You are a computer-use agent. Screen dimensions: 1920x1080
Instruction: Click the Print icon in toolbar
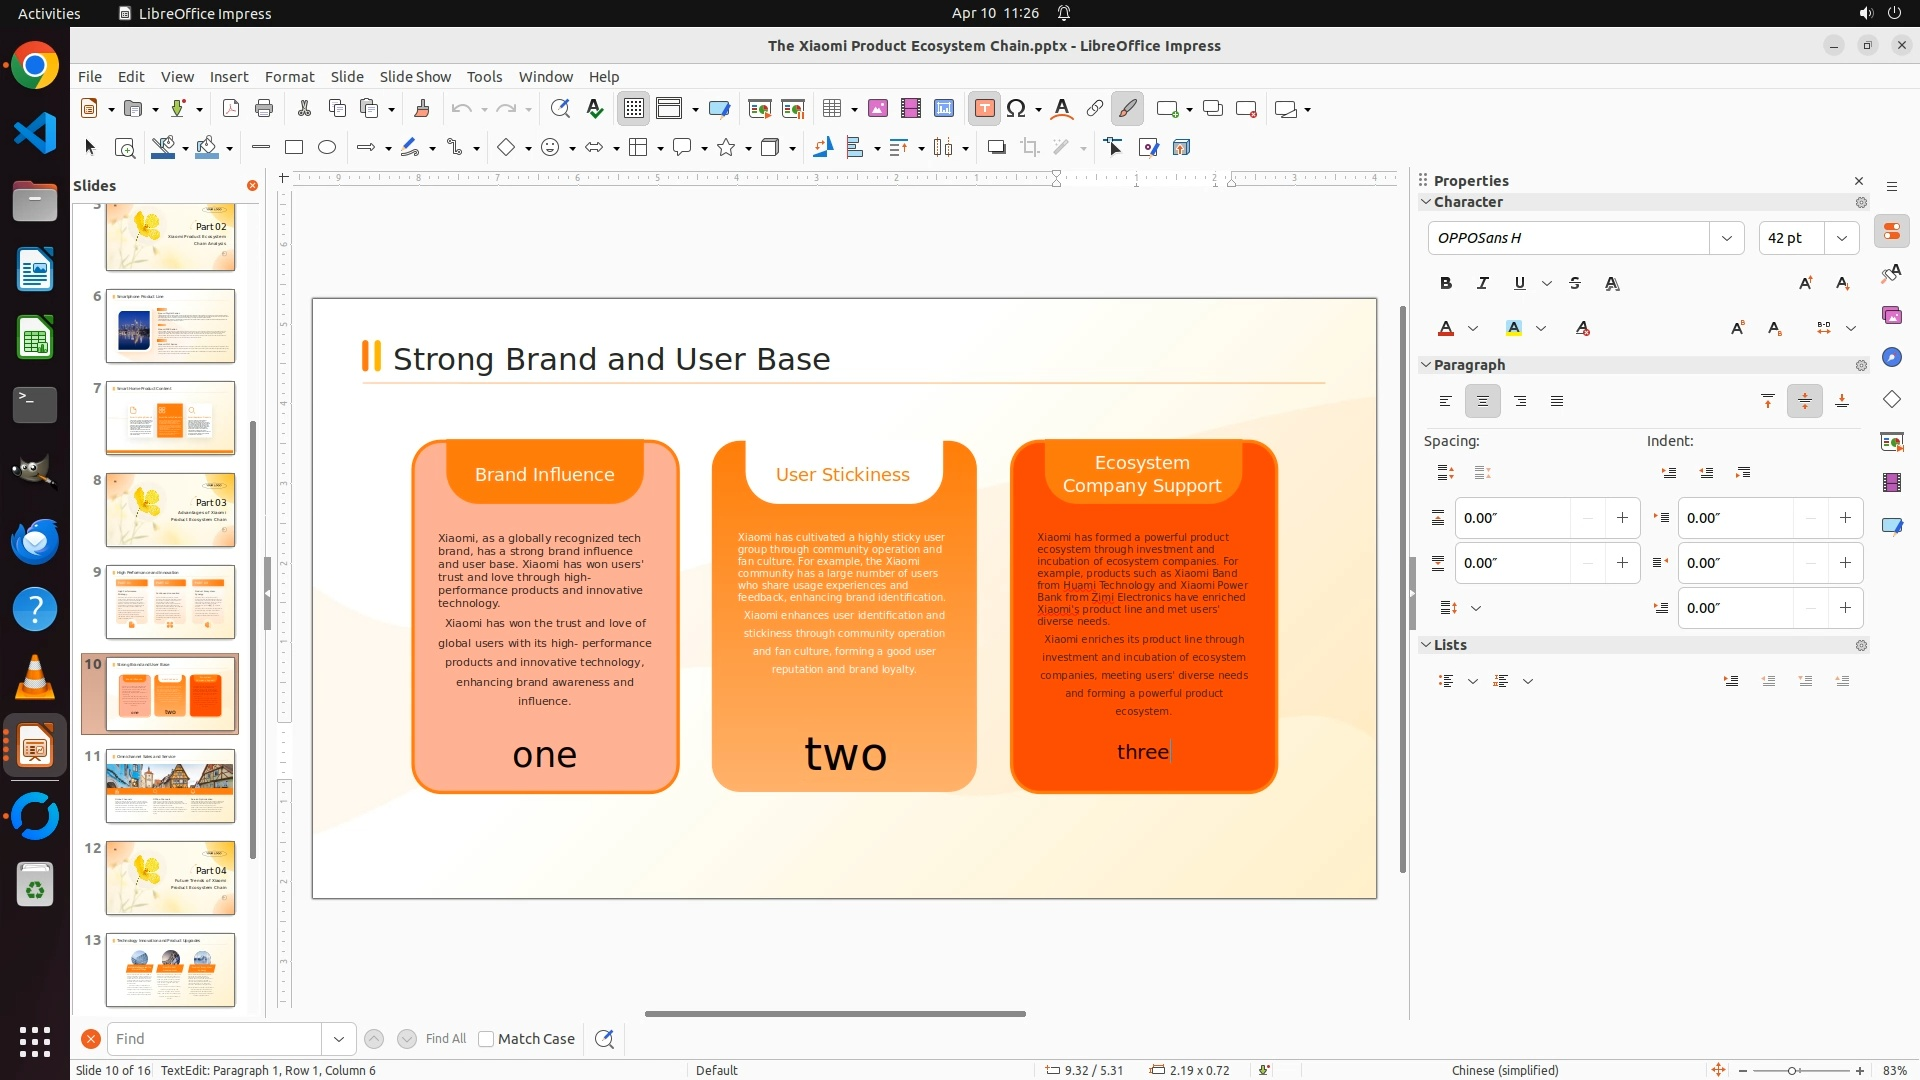coord(264,109)
